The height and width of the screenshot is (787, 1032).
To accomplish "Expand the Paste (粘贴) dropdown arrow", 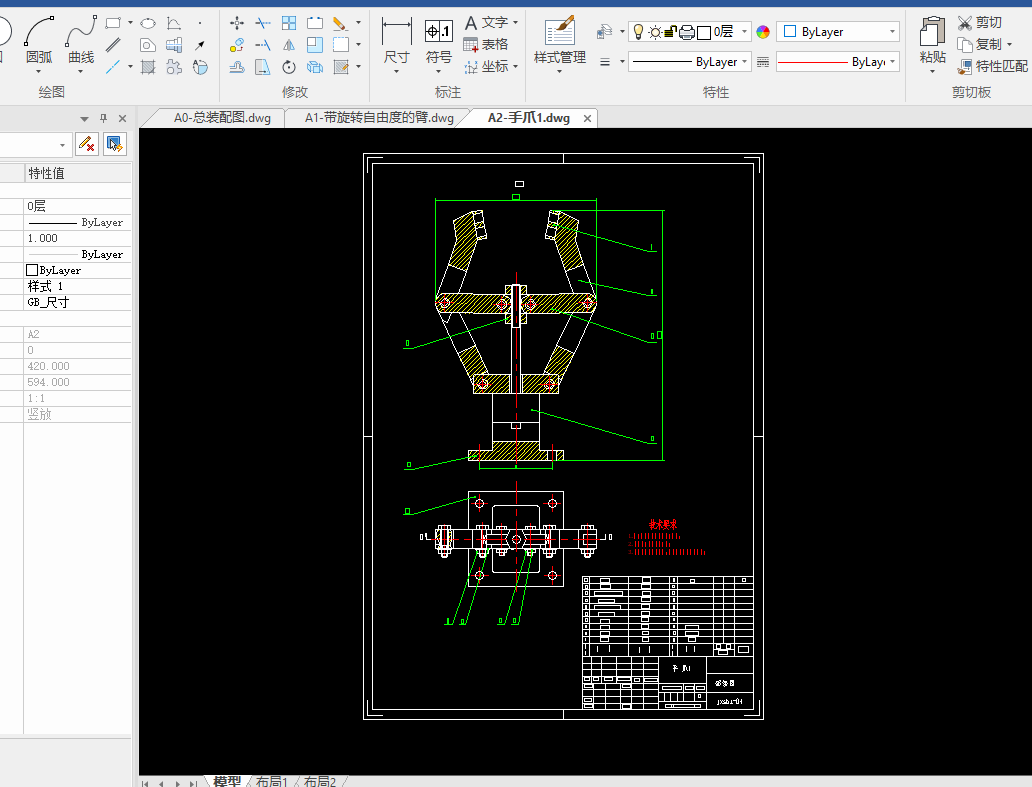I will pos(933,71).
